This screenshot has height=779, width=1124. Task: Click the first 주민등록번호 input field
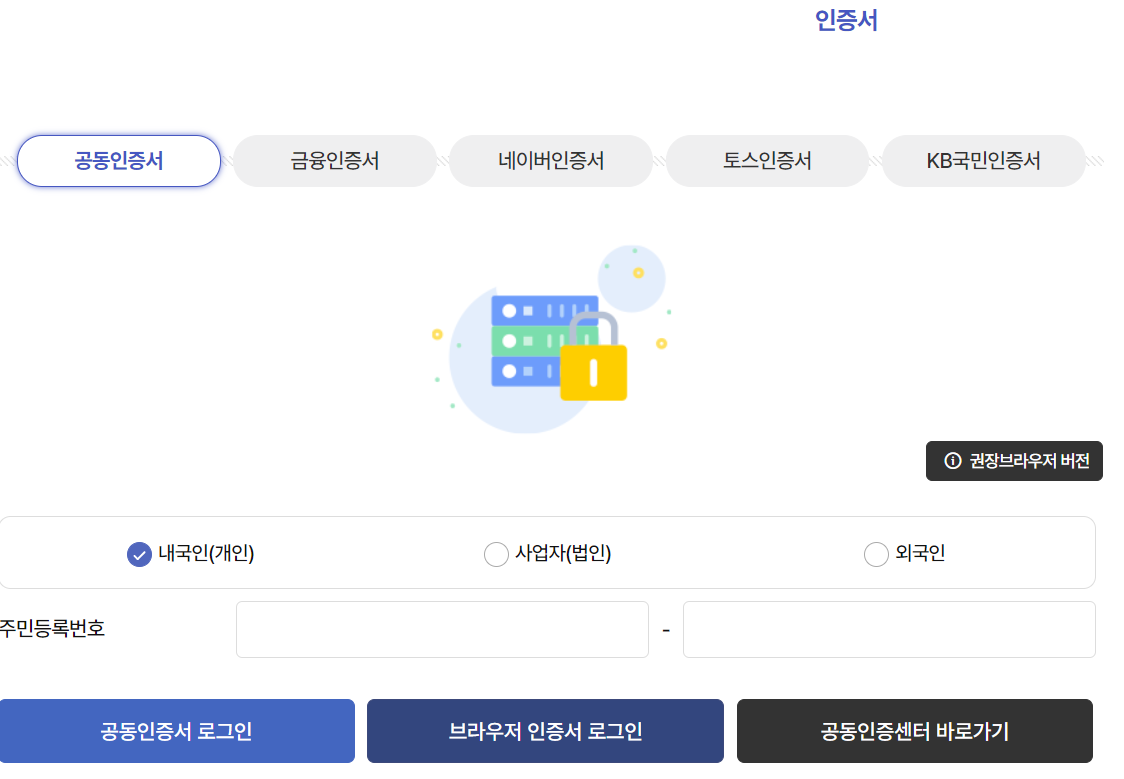tap(442, 629)
